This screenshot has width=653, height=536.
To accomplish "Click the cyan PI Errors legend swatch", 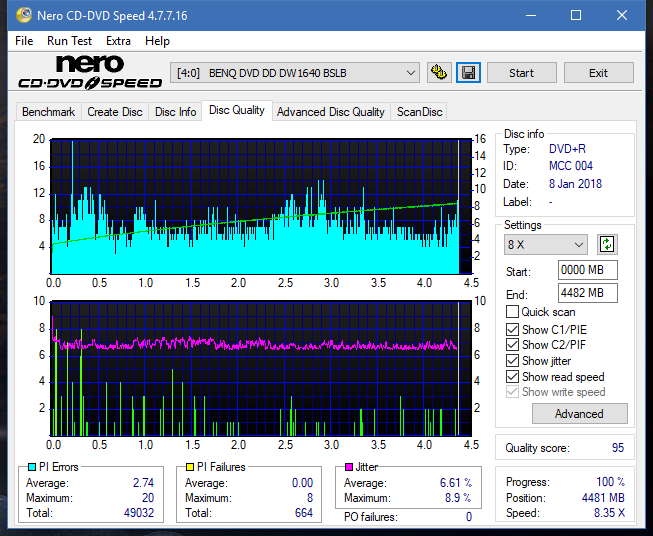I will 32,467.
